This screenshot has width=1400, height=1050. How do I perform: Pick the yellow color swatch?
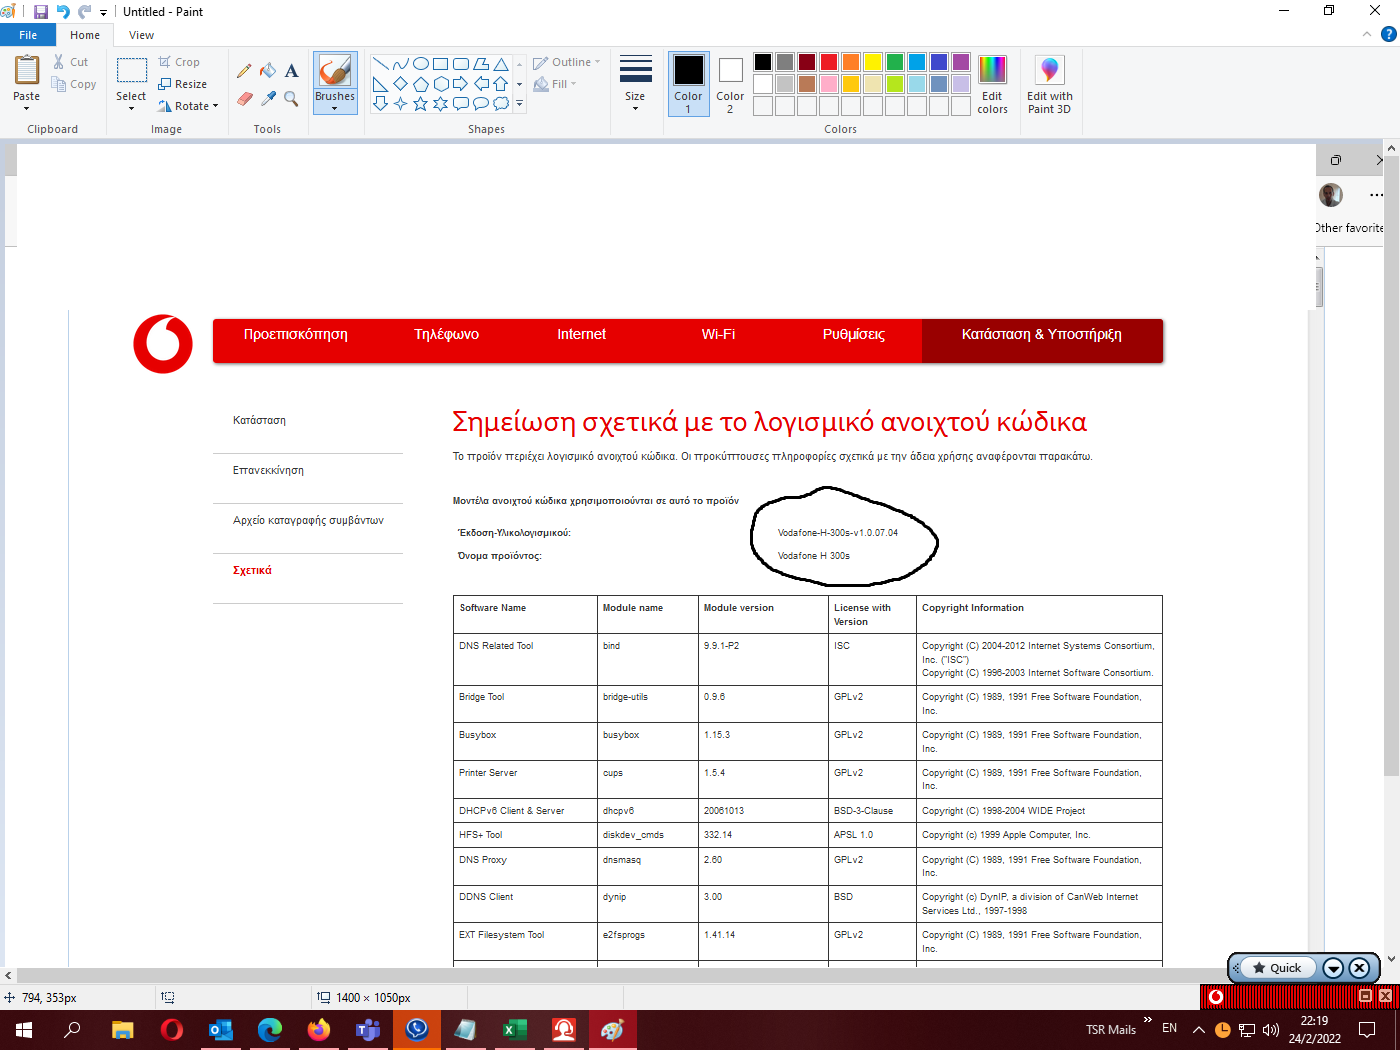[872, 62]
